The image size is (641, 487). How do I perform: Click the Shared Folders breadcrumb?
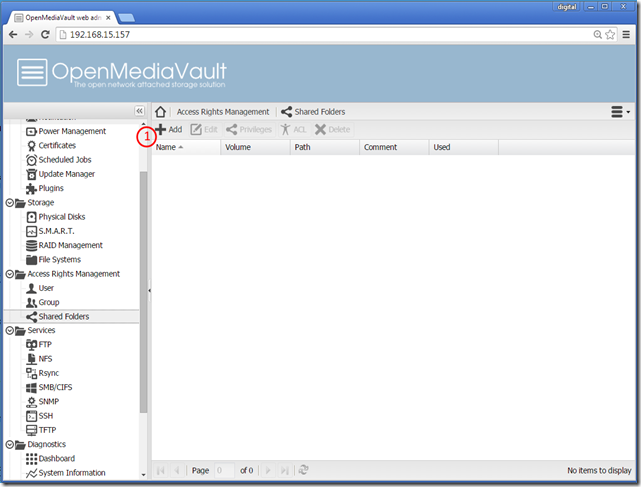[x=313, y=112]
